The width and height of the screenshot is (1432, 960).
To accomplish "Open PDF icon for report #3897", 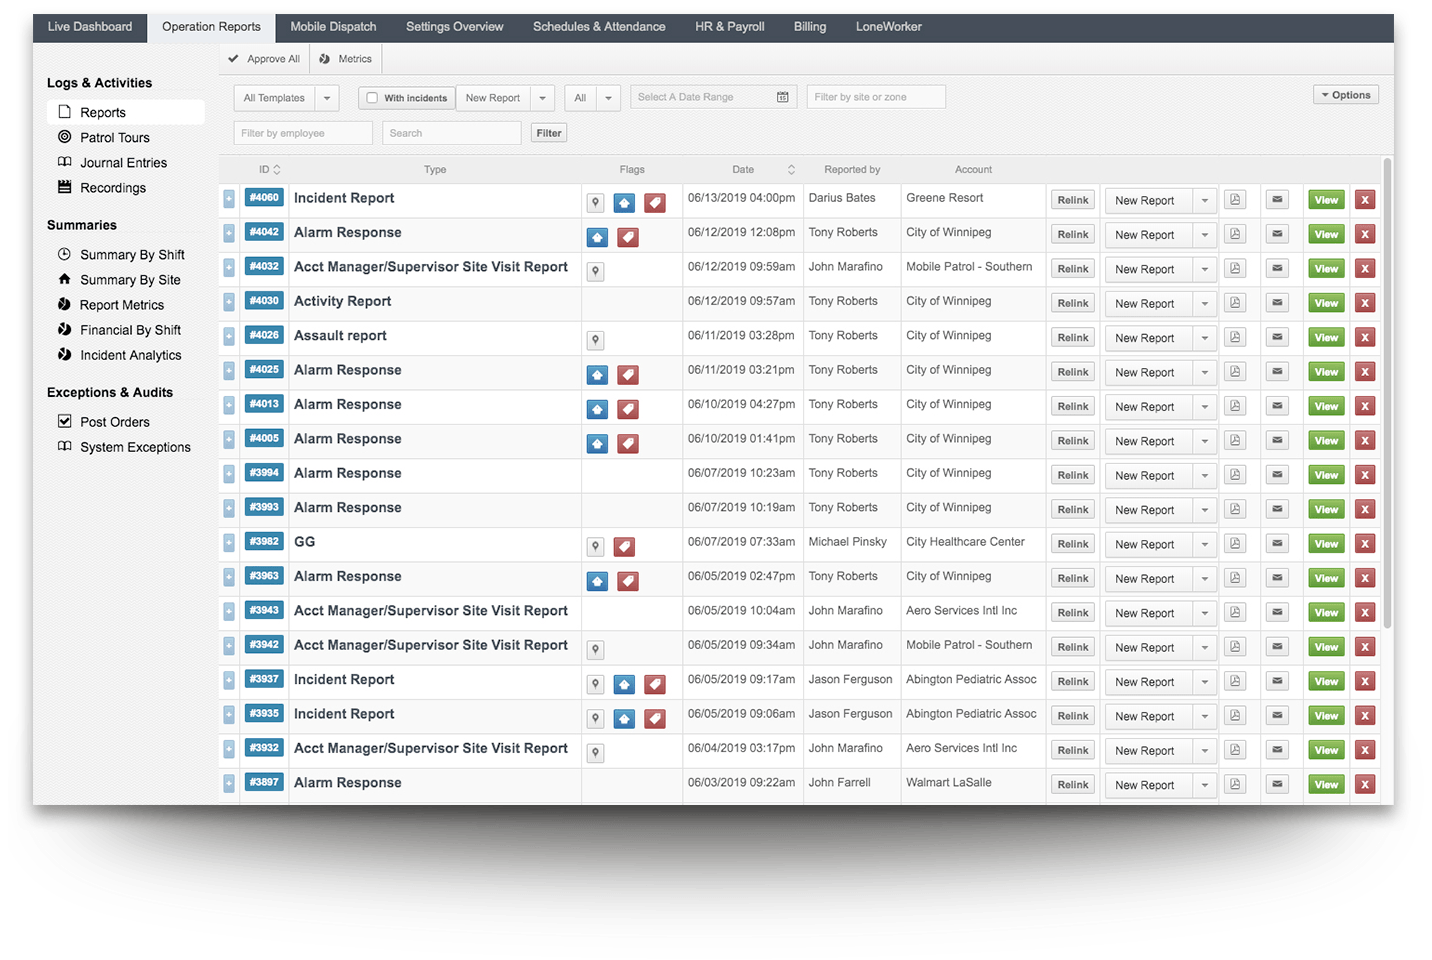I will (x=1235, y=785).
